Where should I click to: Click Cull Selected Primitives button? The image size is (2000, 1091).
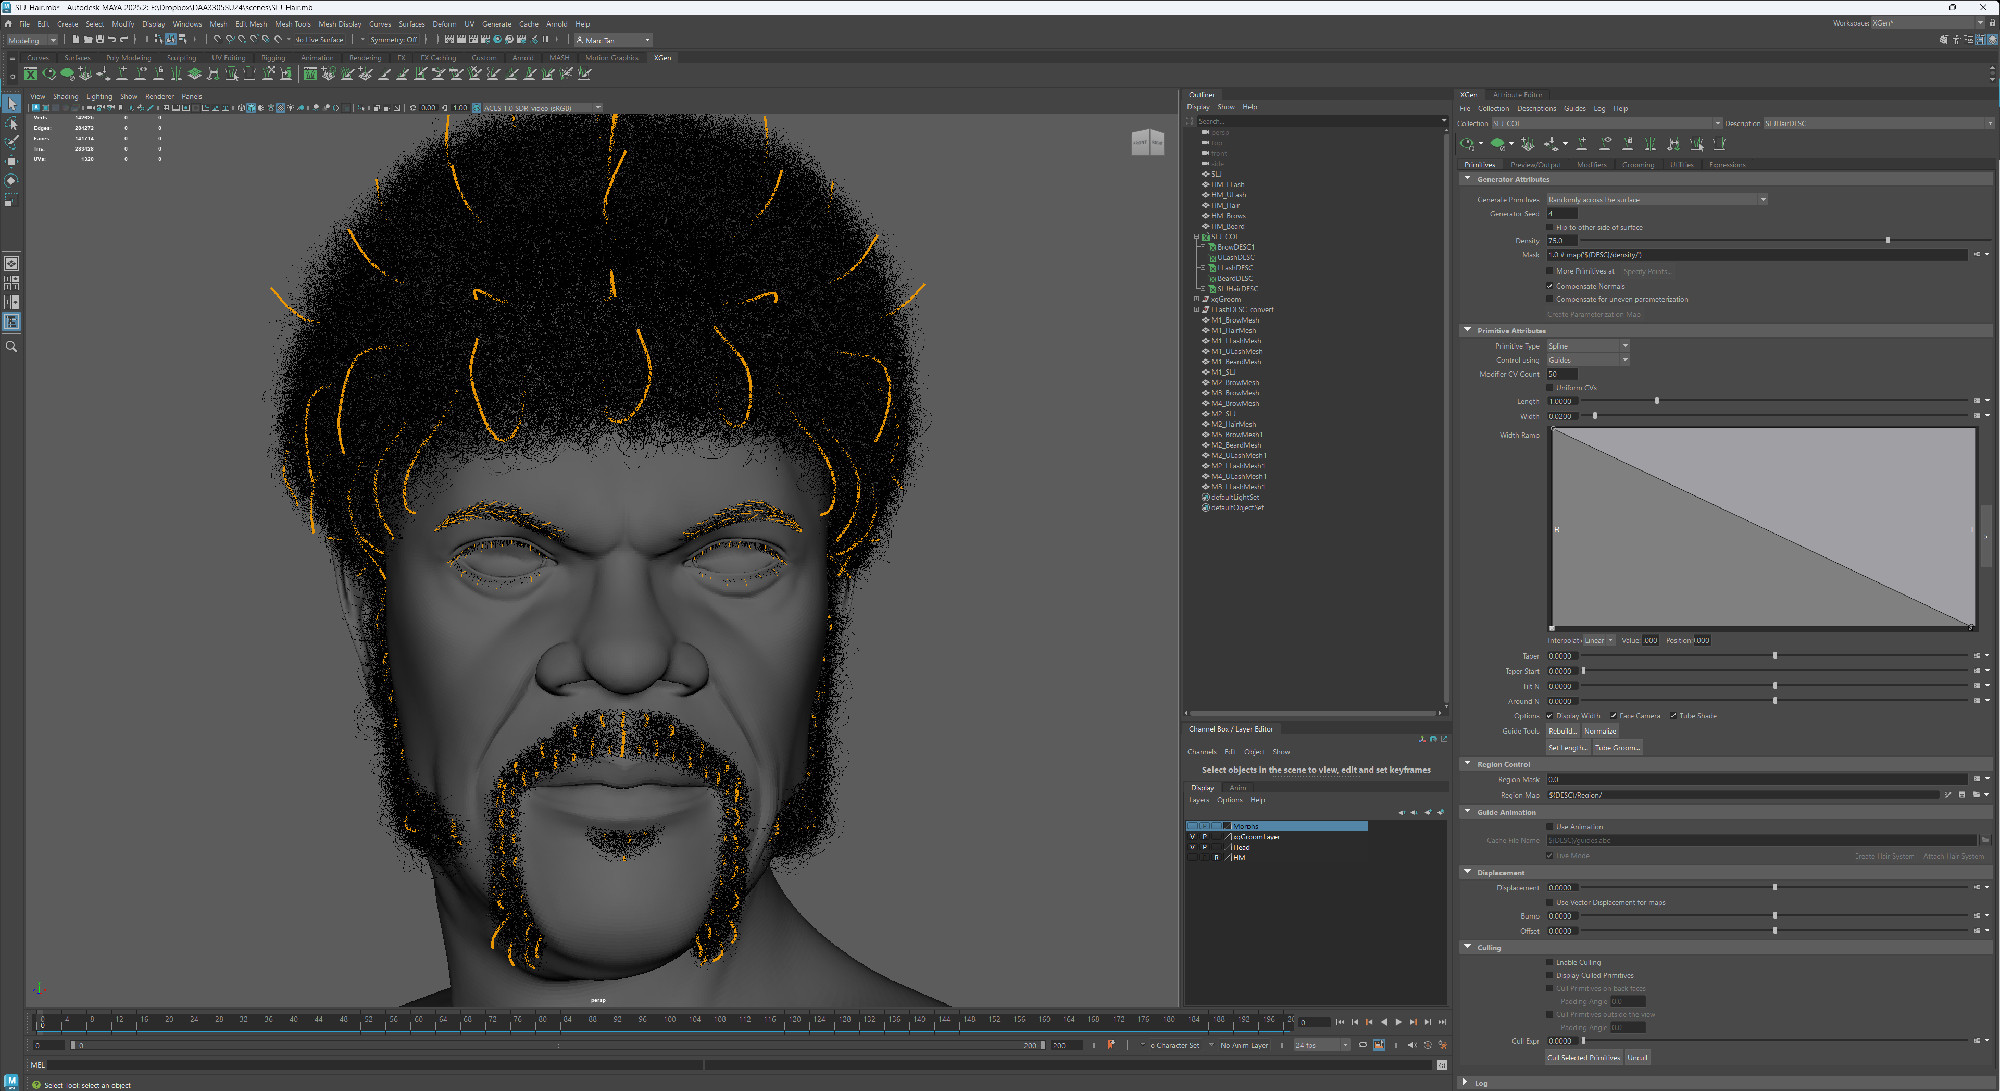pyautogui.click(x=1584, y=1058)
